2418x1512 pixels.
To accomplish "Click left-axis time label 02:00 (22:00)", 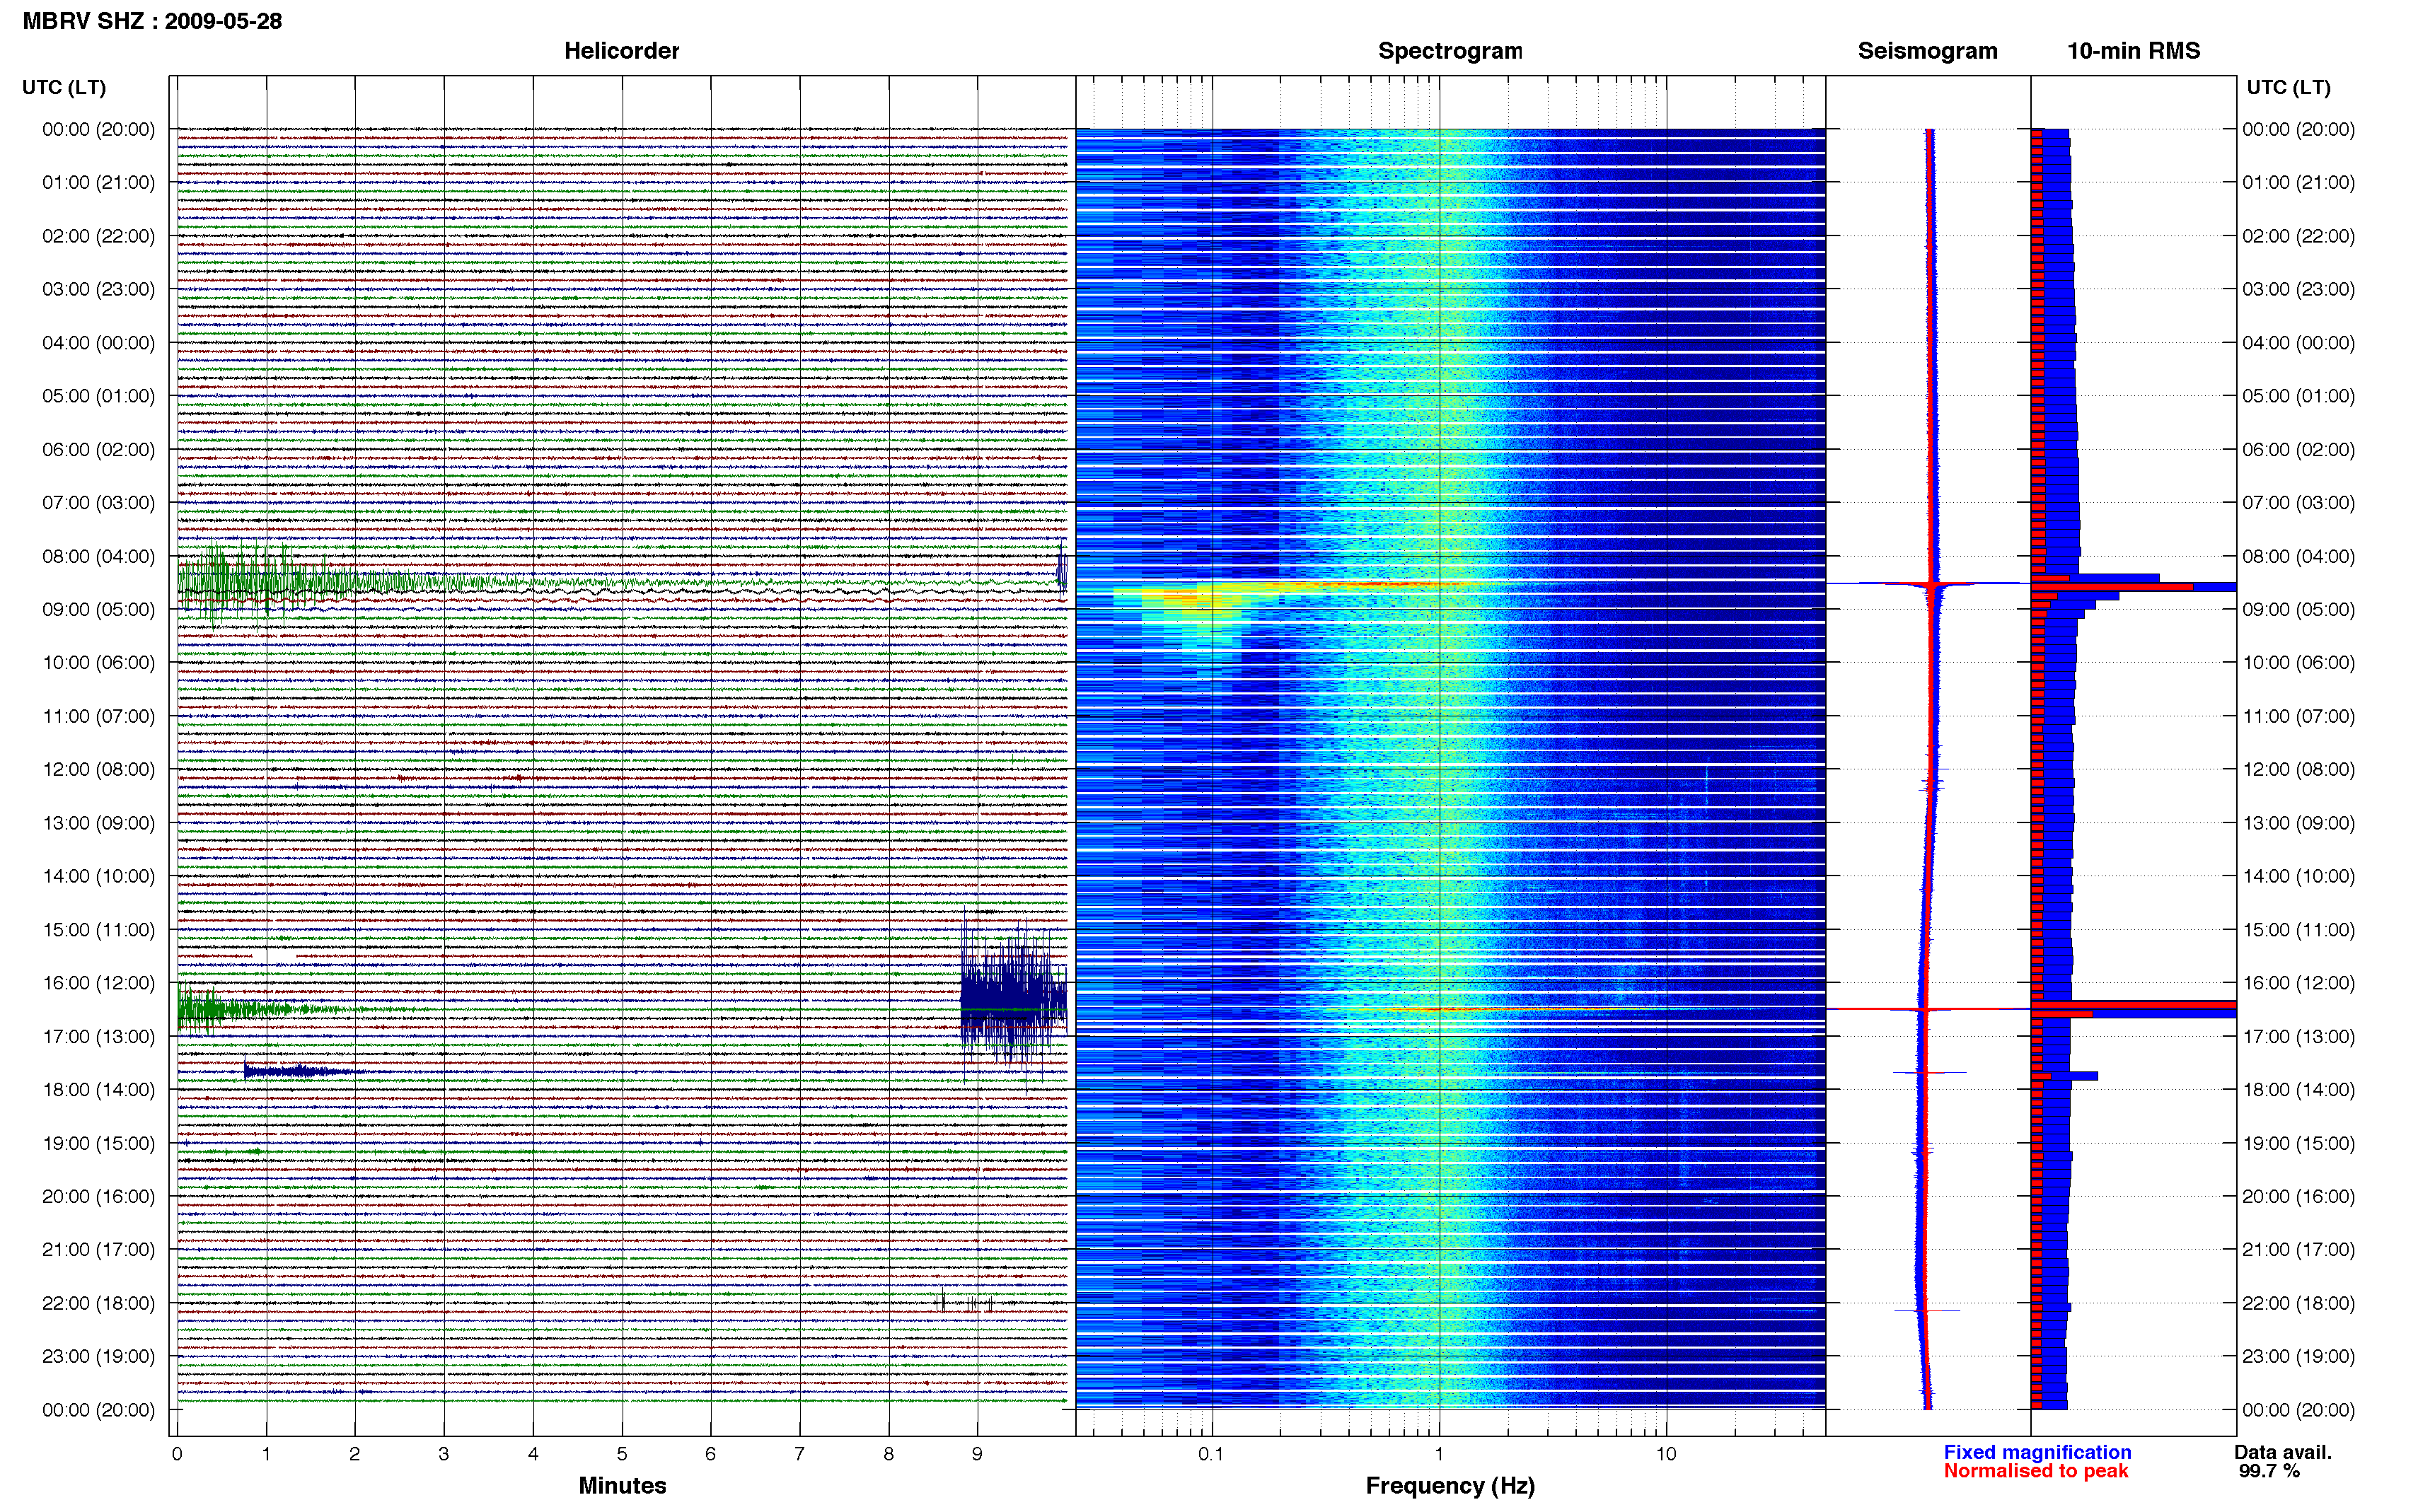I will click(x=98, y=236).
